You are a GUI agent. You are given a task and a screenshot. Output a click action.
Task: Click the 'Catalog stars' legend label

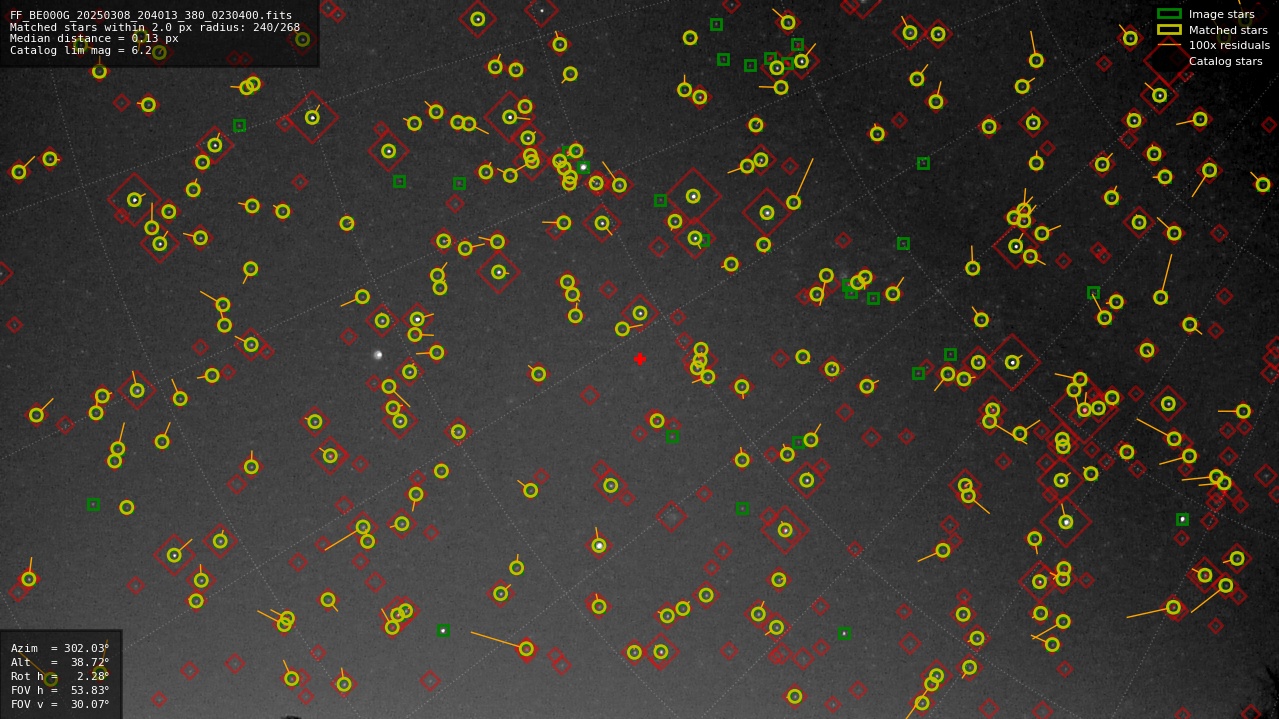1225,61
